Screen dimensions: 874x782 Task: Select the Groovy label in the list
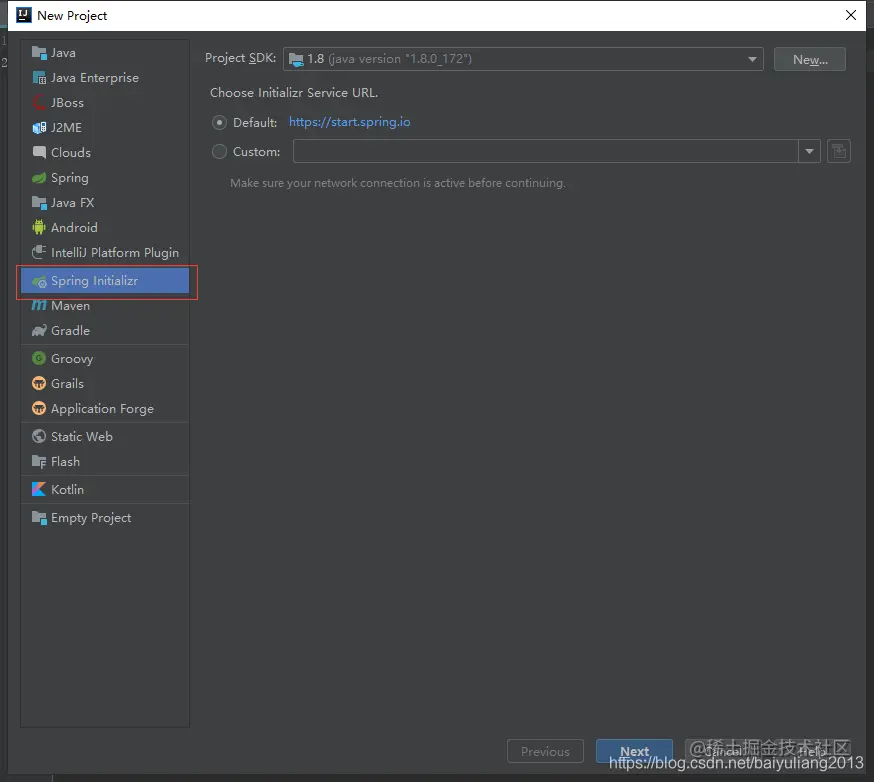click(x=72, y=359)
